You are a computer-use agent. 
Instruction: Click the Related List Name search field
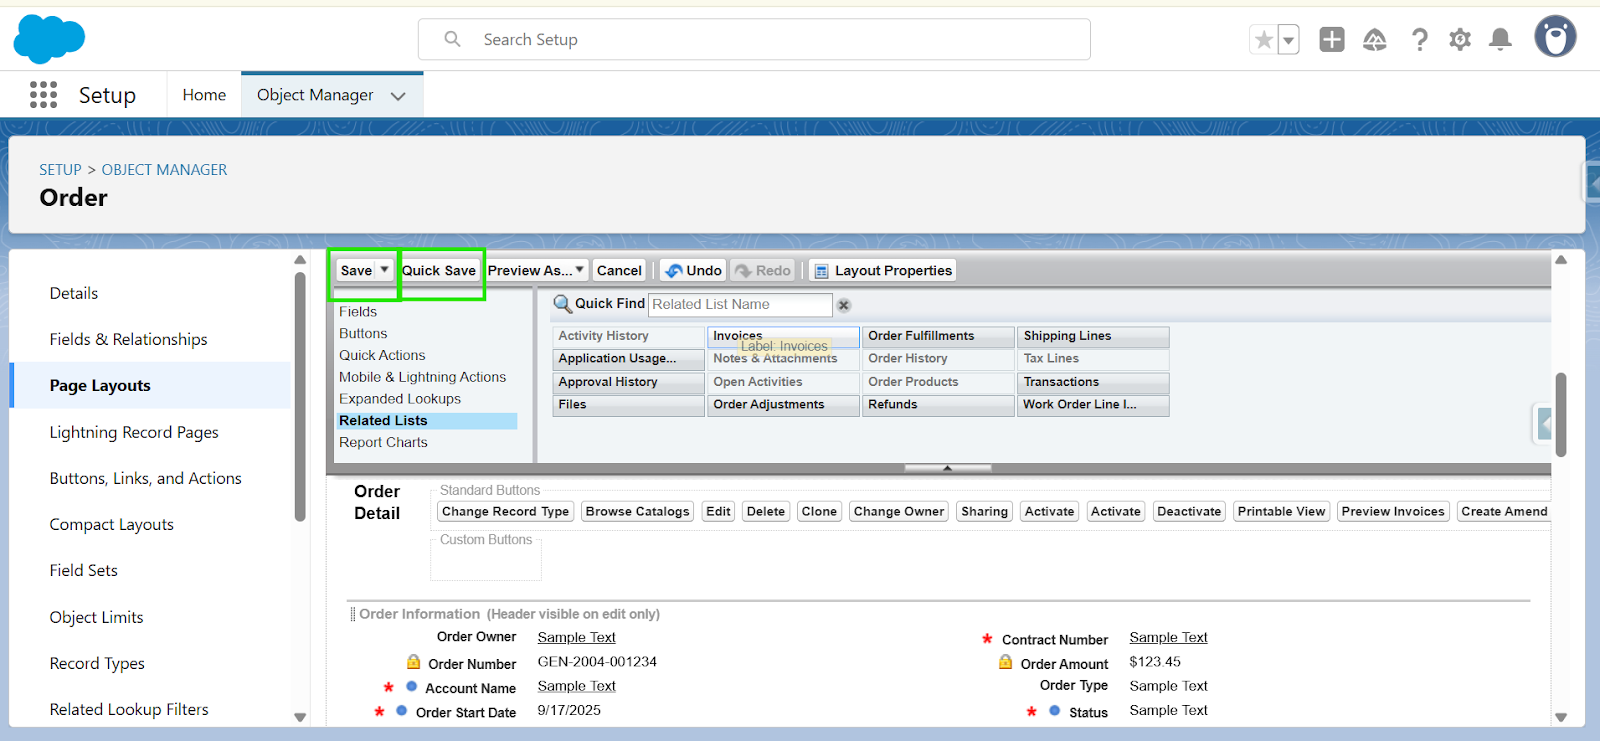coord(739,305)
